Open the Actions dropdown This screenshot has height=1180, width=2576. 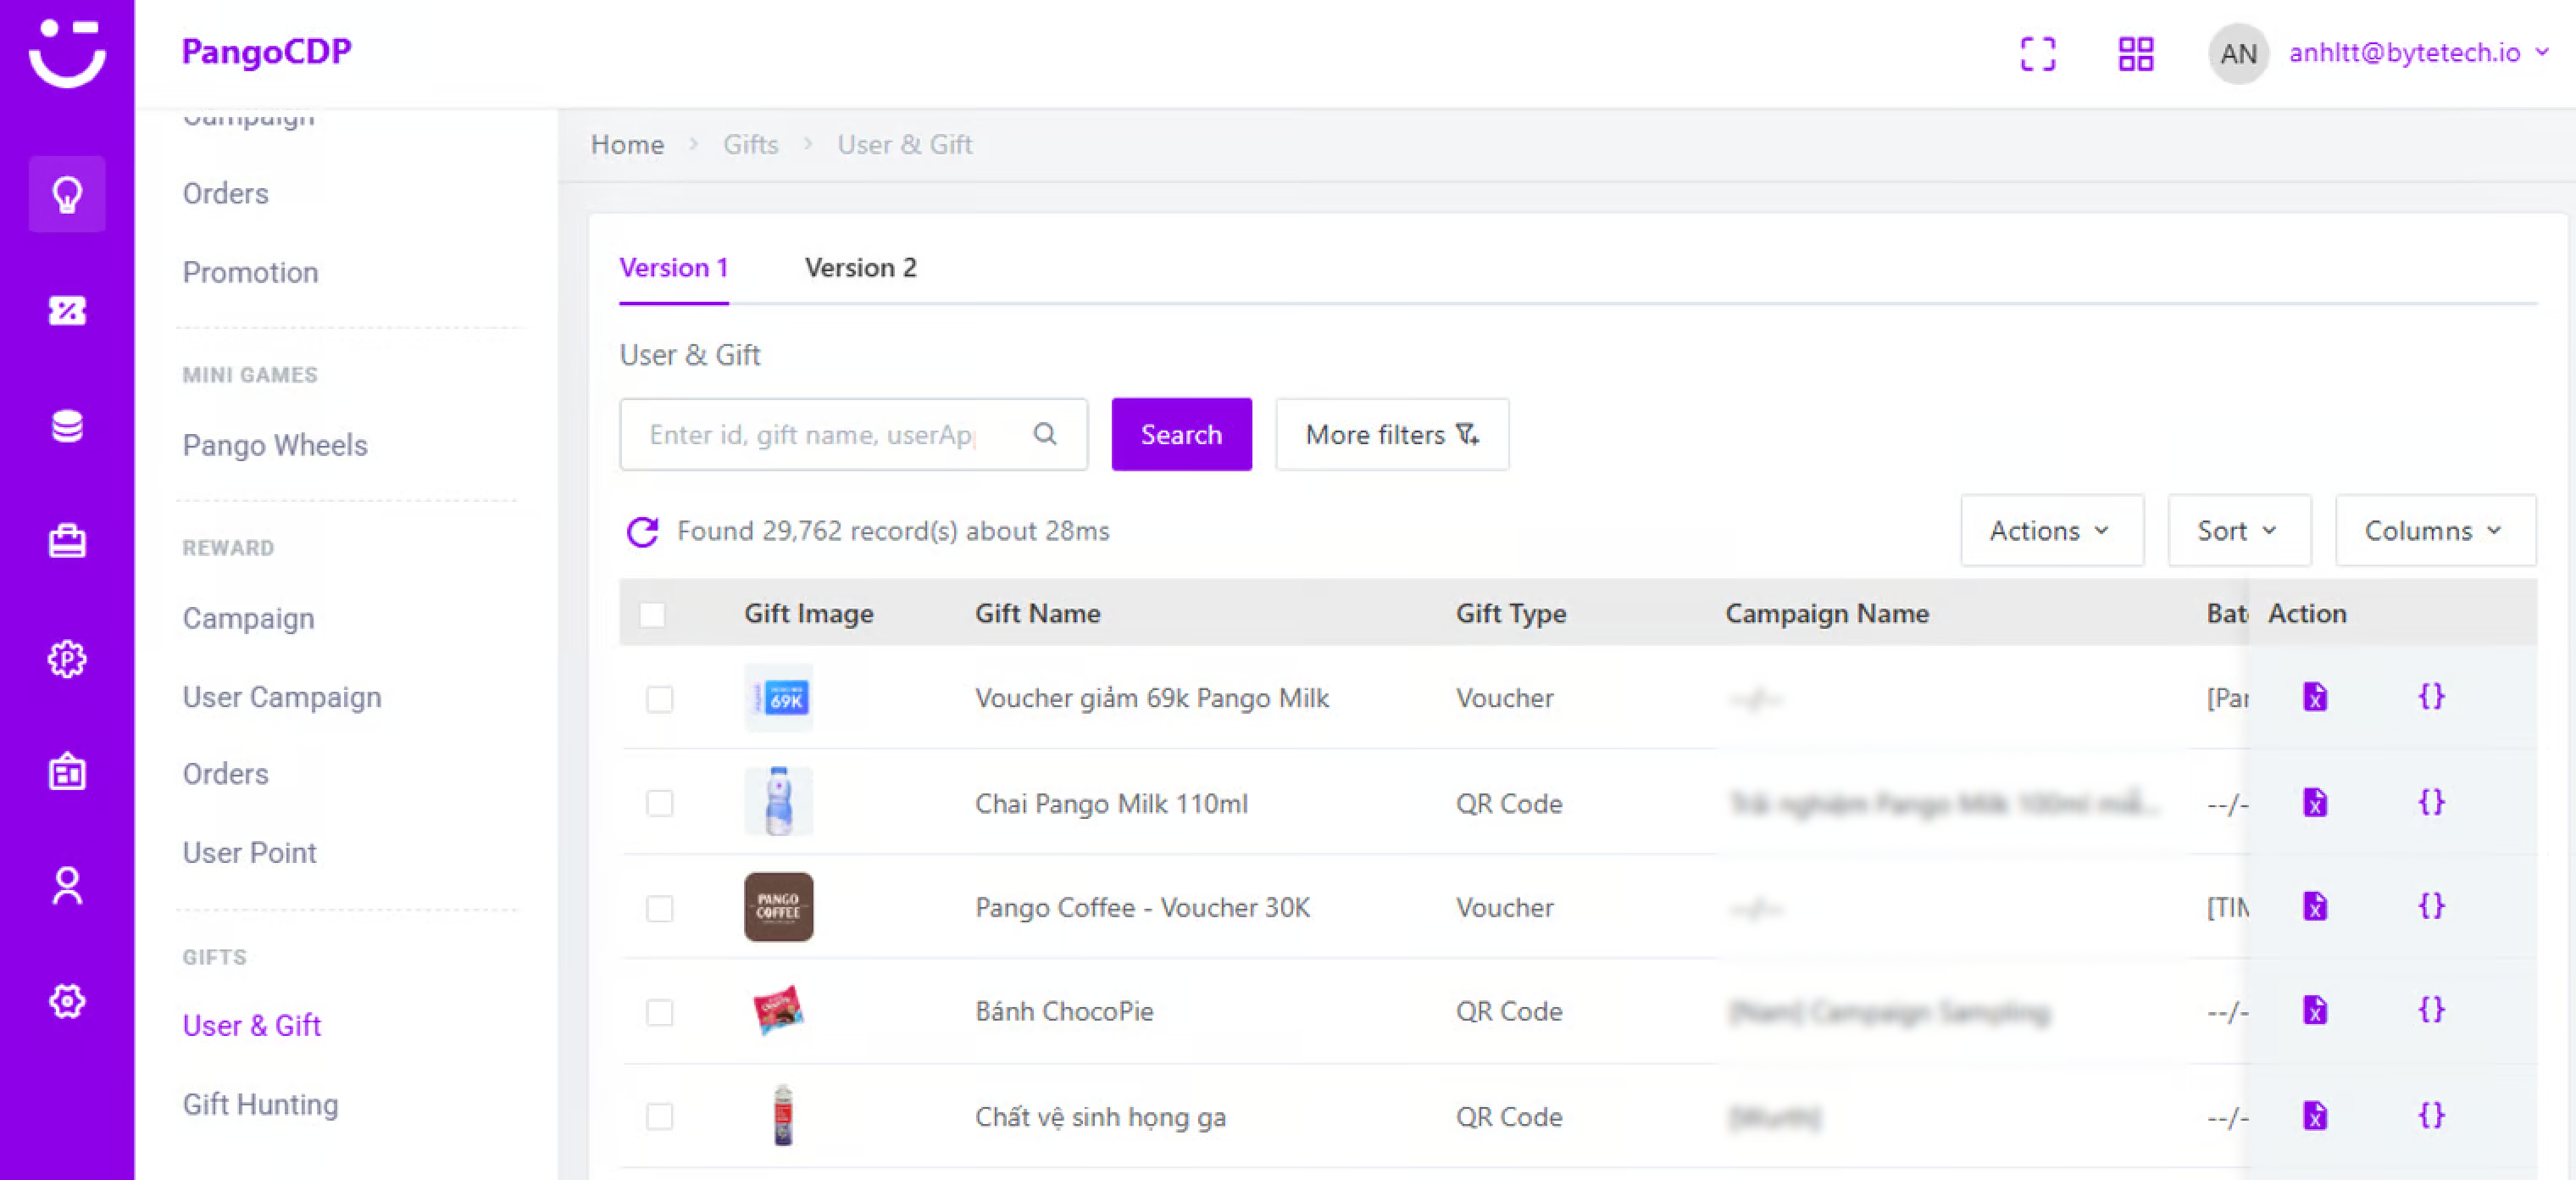(2051, 531)
